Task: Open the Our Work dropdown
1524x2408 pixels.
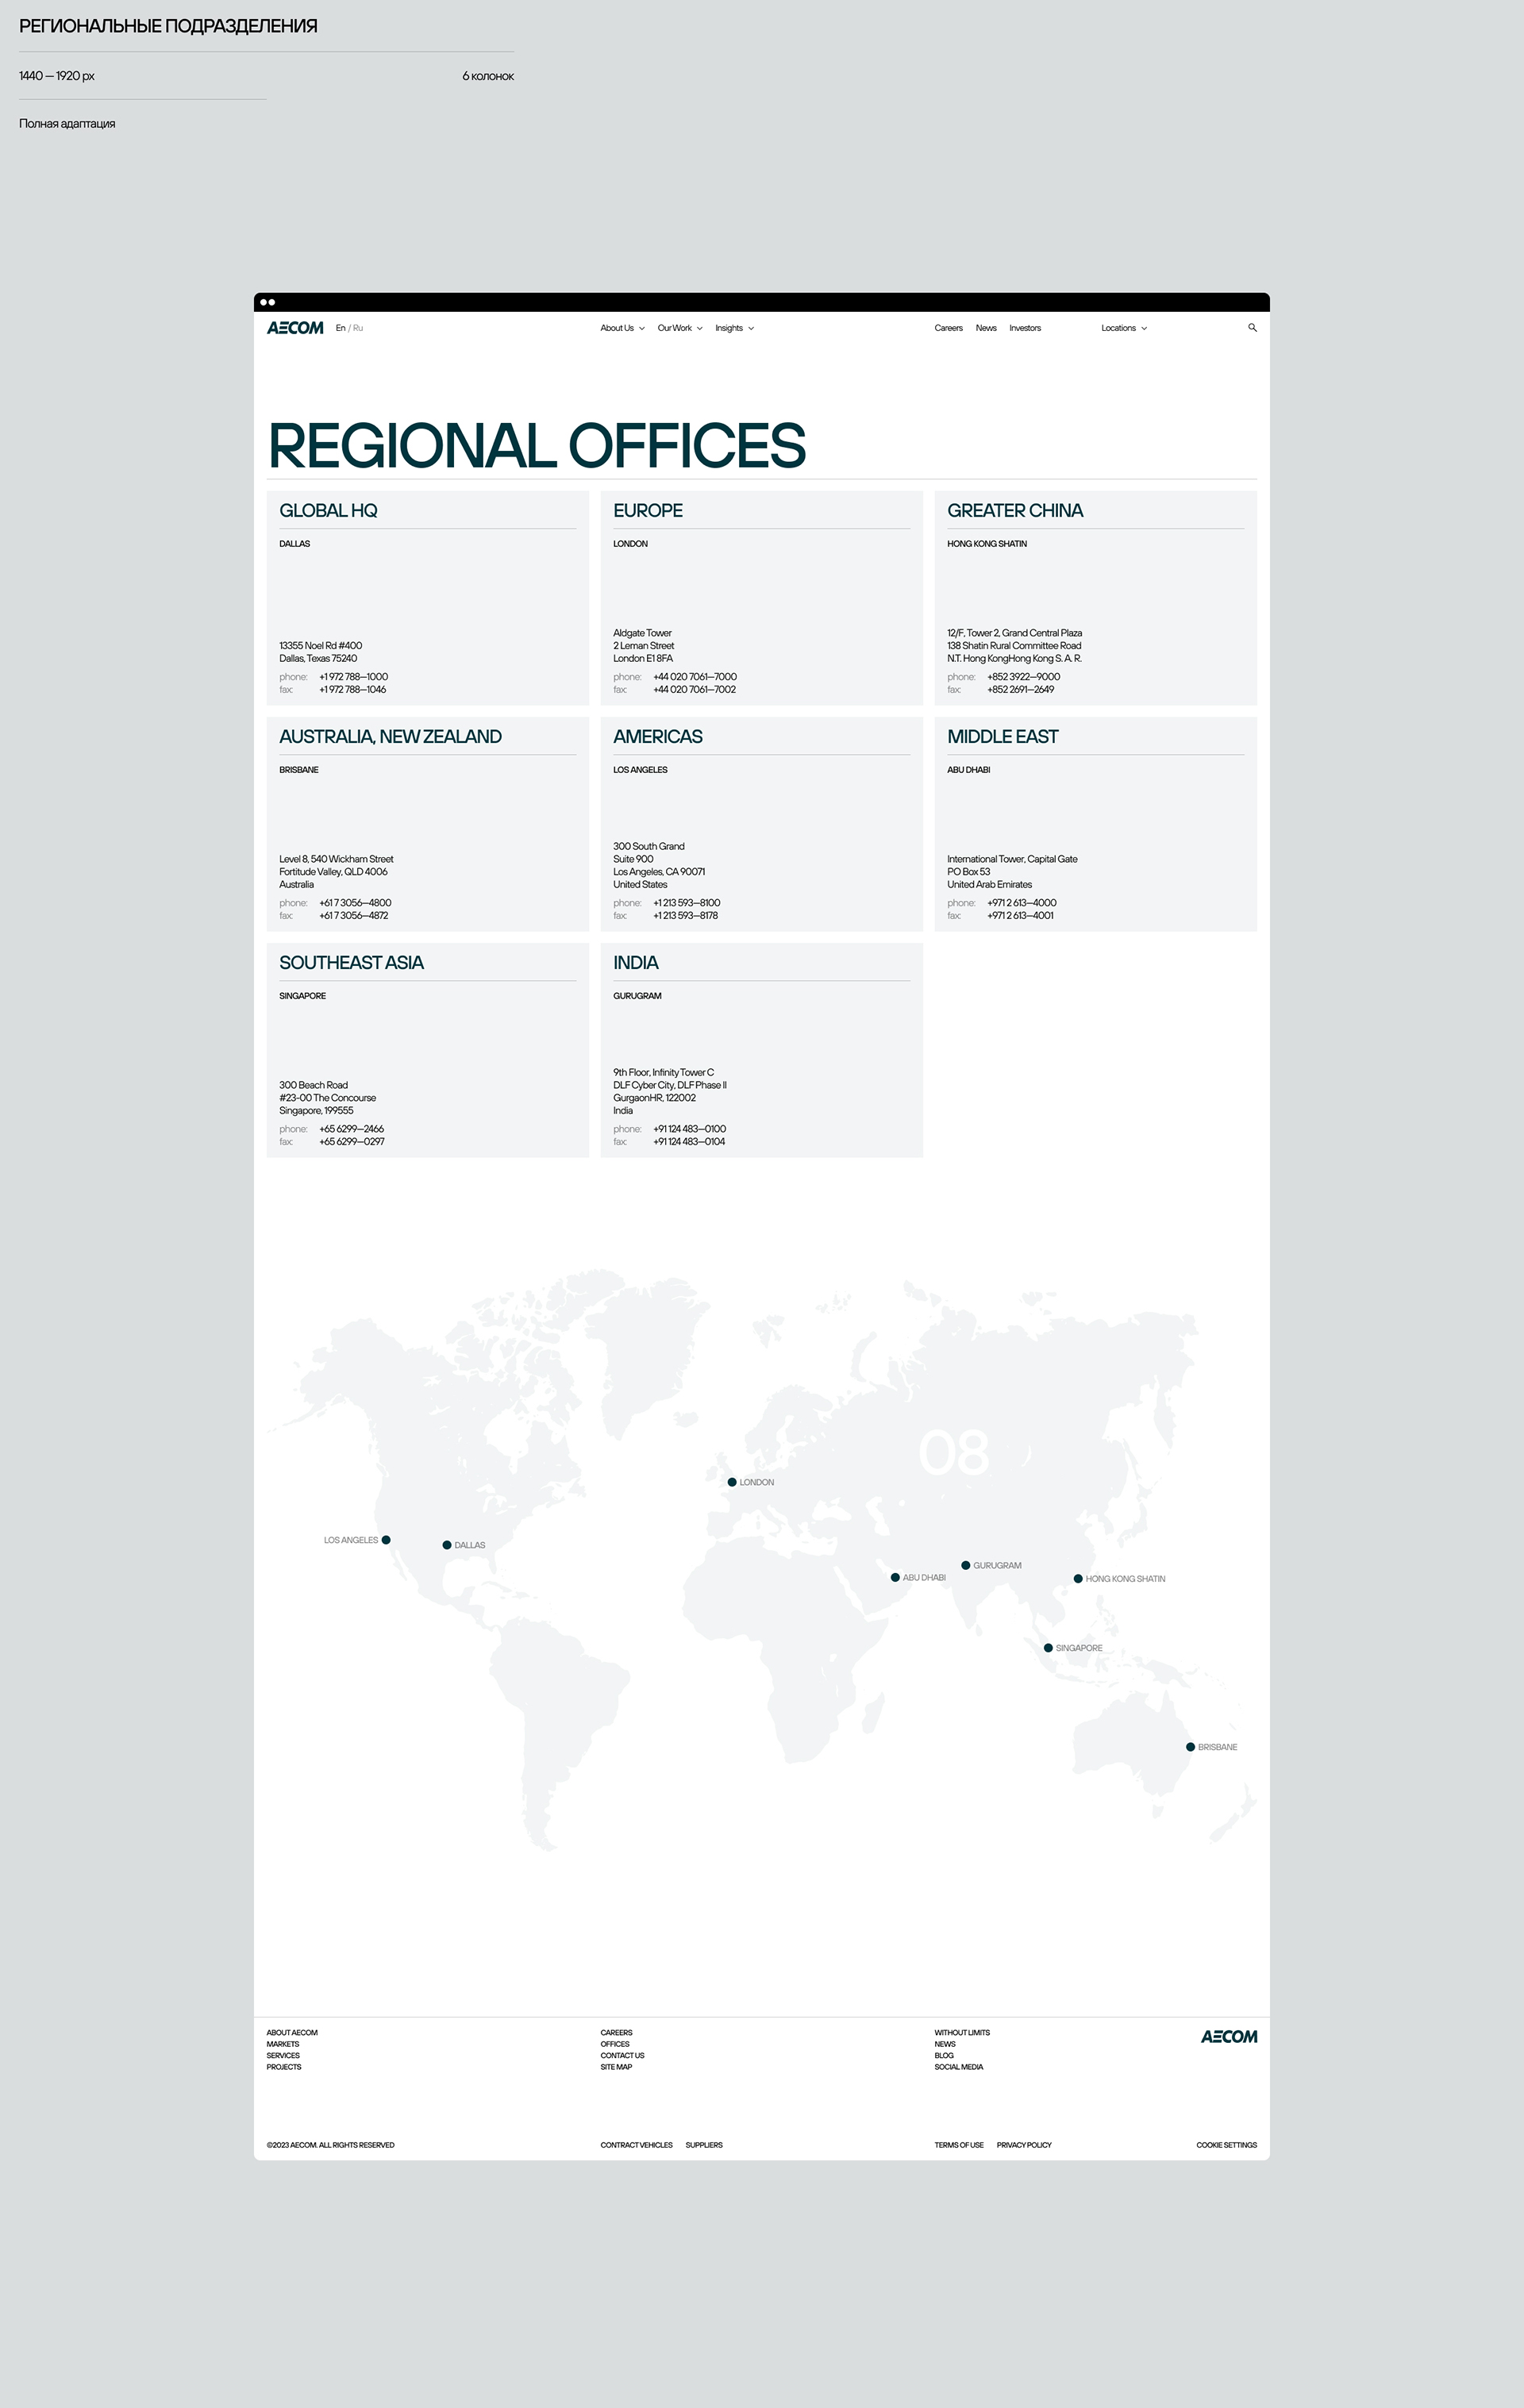Action: click(679, 328)
